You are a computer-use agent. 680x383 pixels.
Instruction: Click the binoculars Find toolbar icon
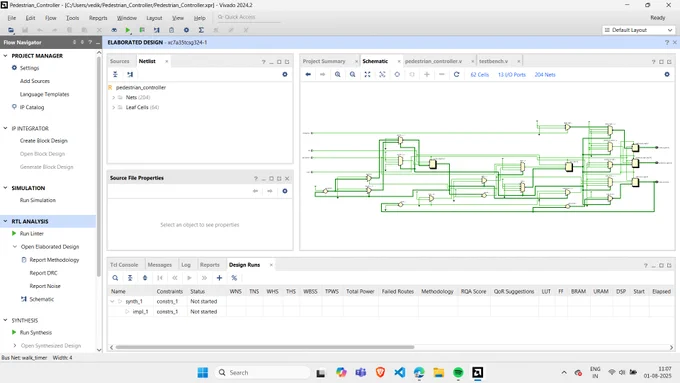(x=114, y=30)
